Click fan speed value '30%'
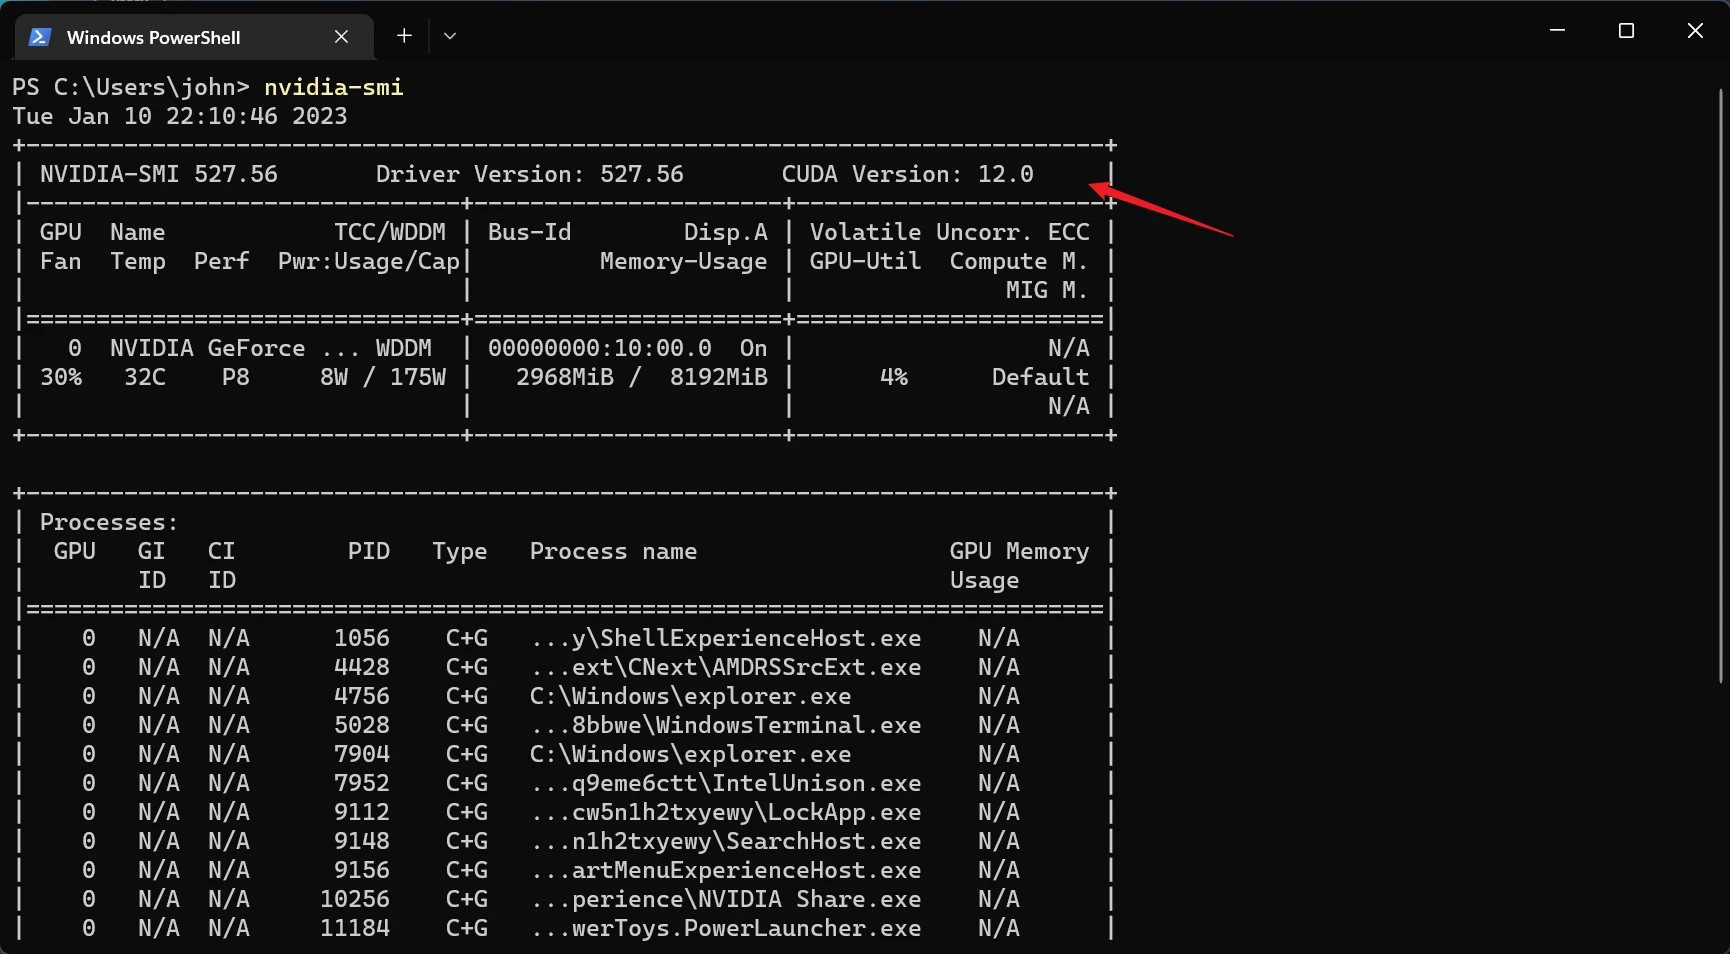This screenshot has height=954, width=1730. pos(61,377)
